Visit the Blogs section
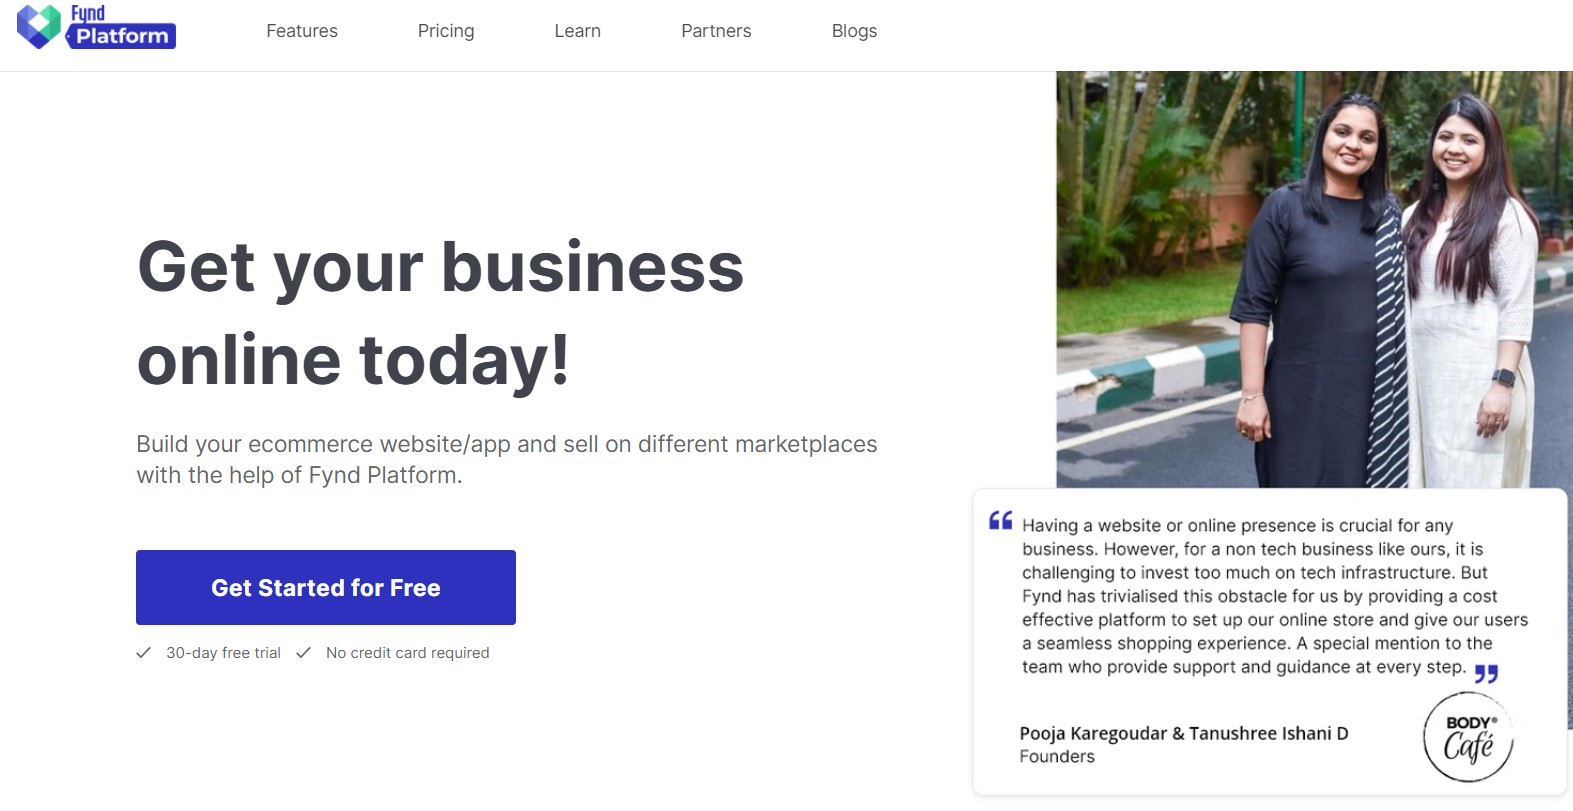The width and height of the screenshot is (1573, 811). tap(854, 31)
